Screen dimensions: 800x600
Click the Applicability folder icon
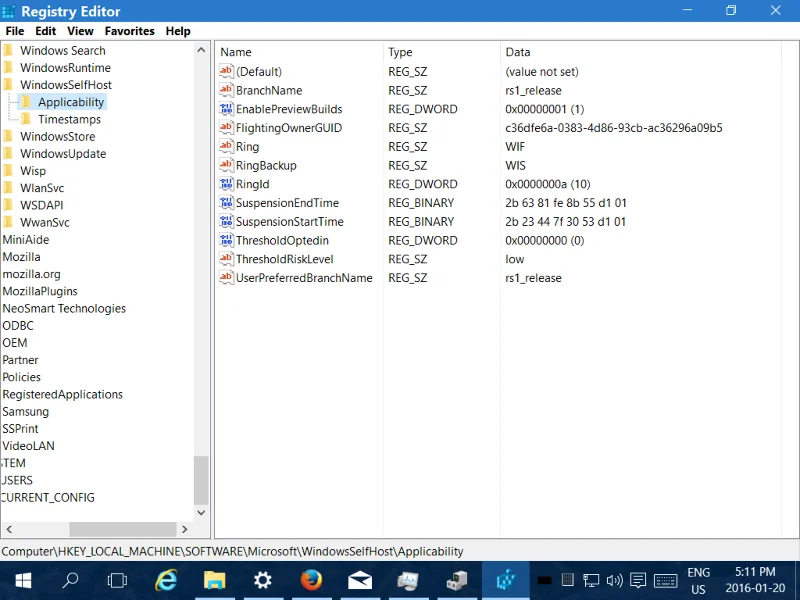pyautogui.click(x=27, y=102)
